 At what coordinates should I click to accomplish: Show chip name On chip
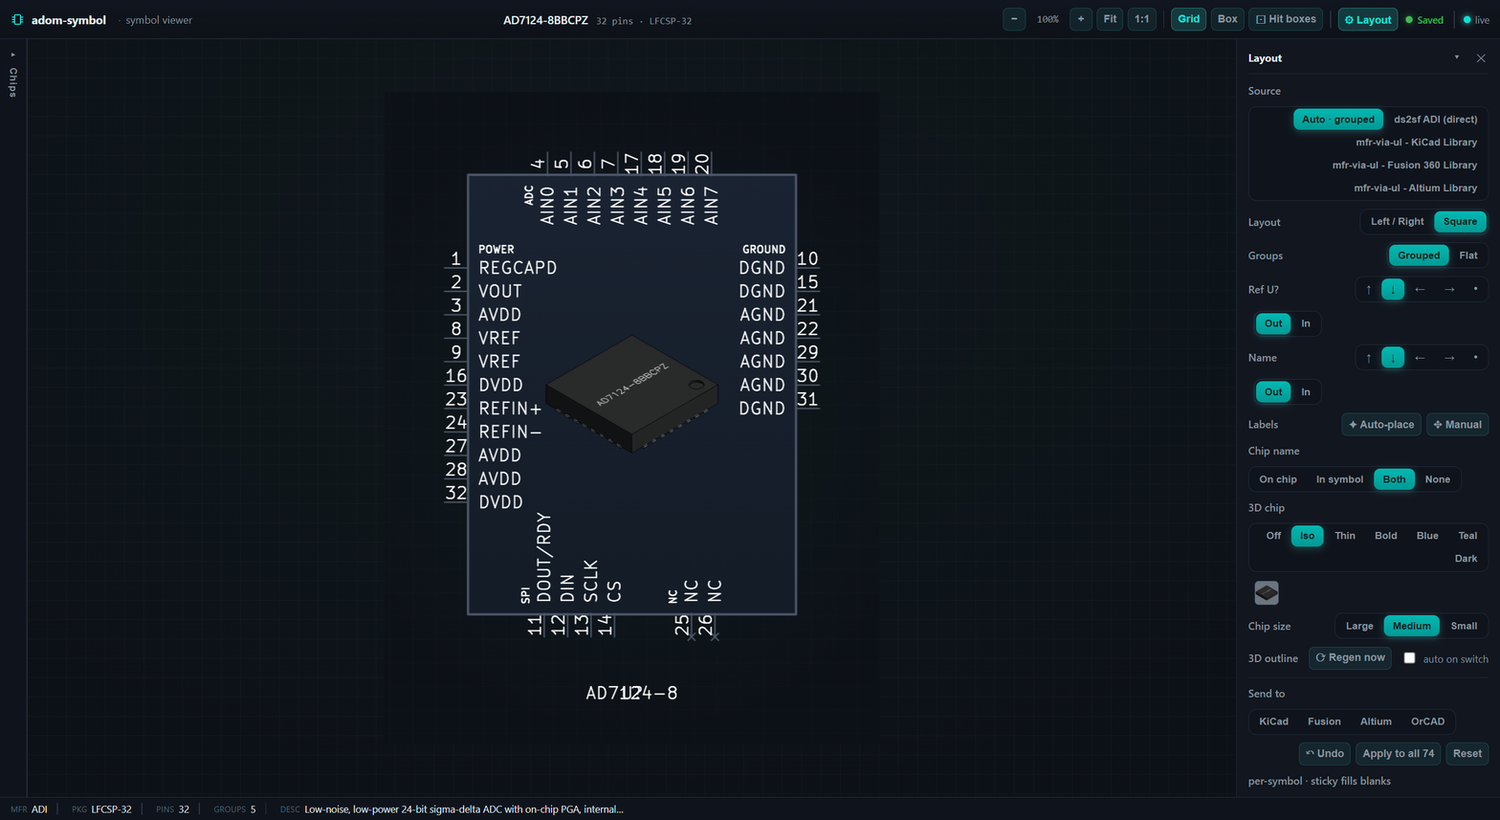click(x=1278, y=480)
